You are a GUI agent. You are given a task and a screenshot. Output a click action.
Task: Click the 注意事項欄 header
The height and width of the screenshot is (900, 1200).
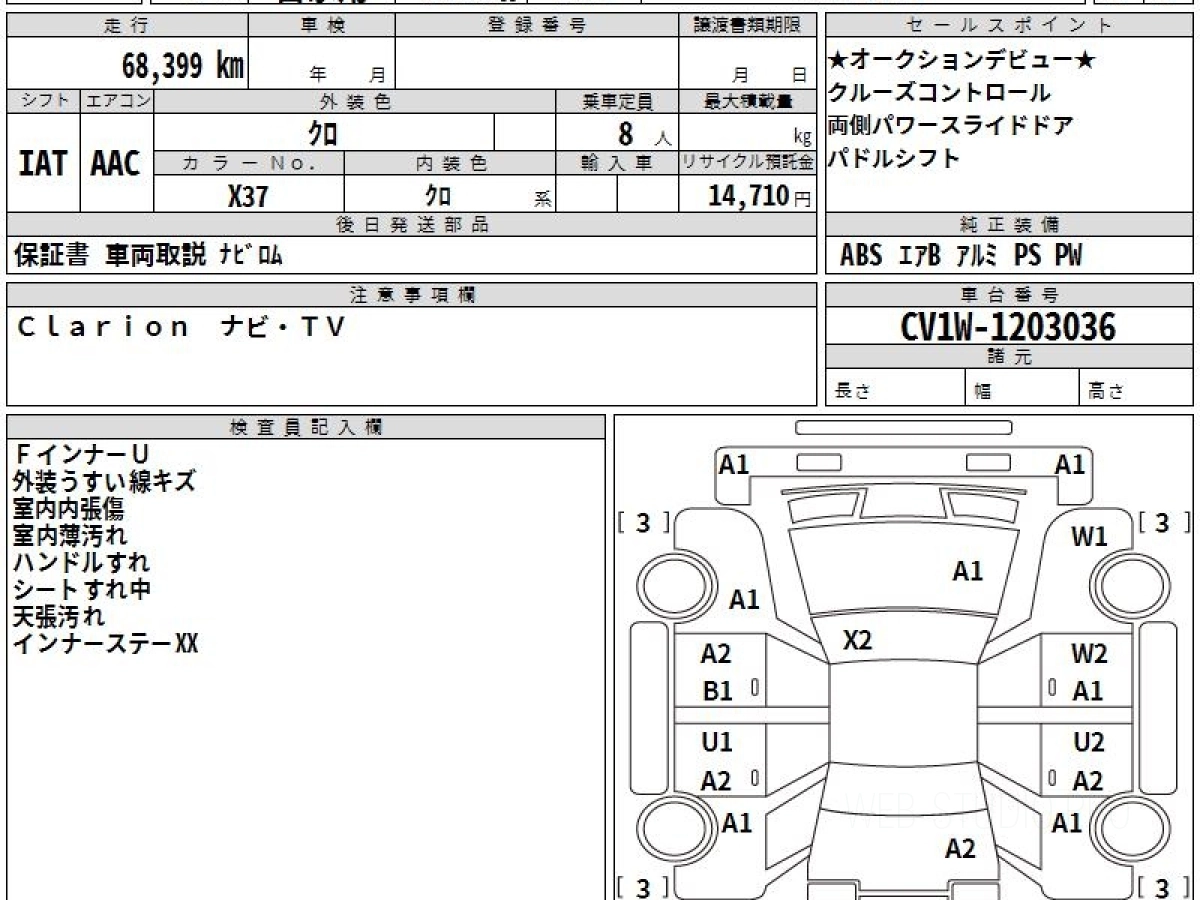(411, 295)
